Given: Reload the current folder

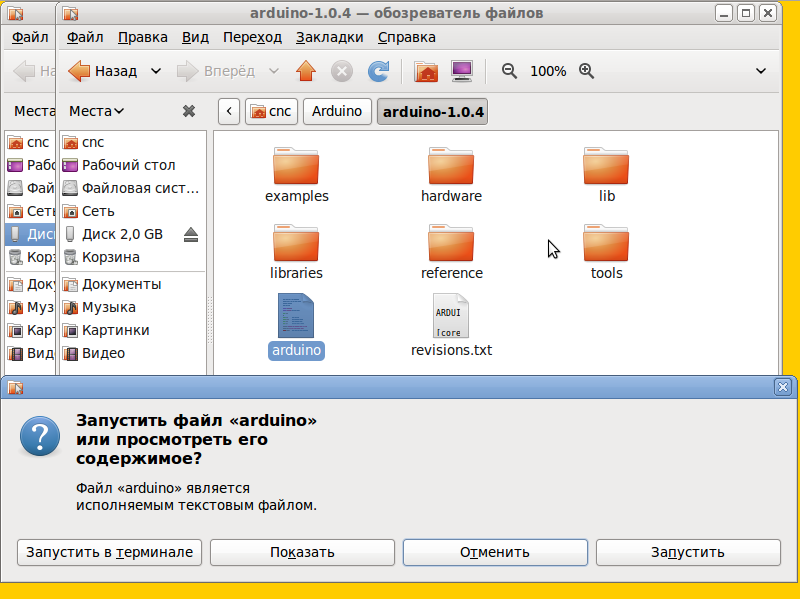Looking at the screenshot, I should [379, 71].
